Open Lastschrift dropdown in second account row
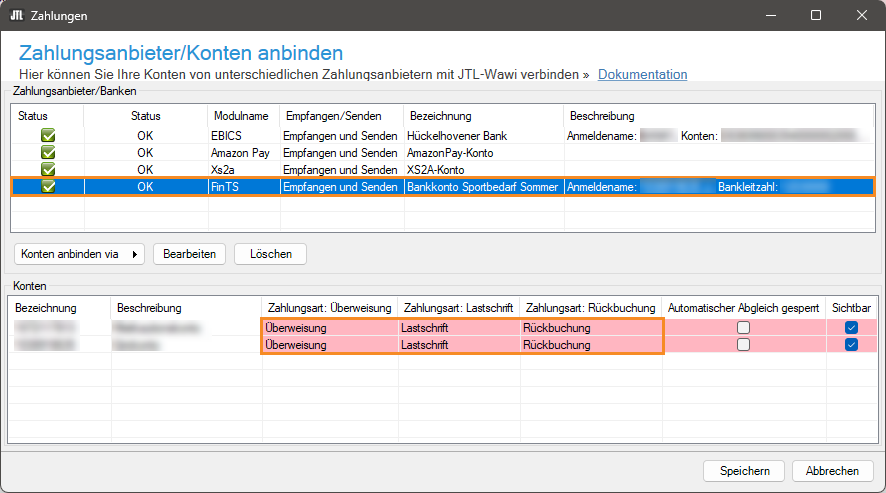Screen dimensions: 886x493 coord(458,345)
